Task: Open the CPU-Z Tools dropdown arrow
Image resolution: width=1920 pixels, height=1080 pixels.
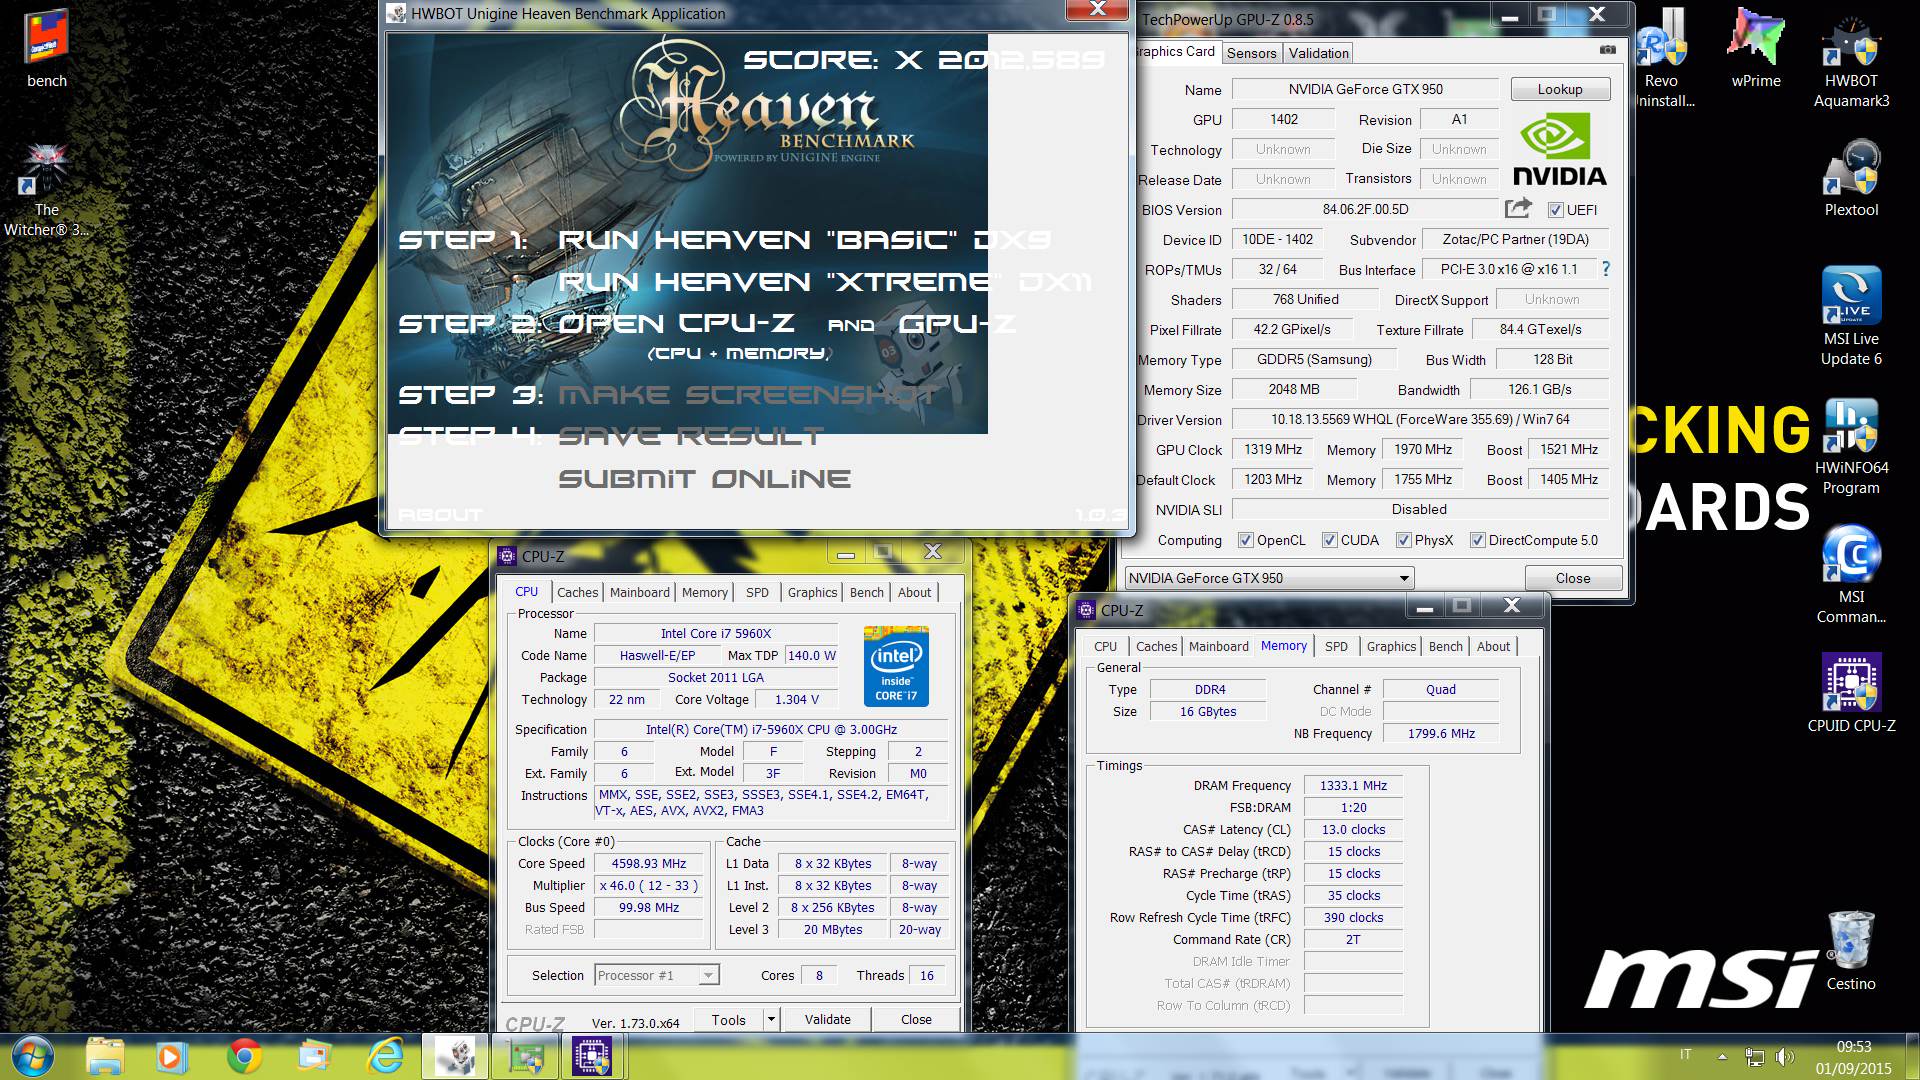Action: 771,1019
